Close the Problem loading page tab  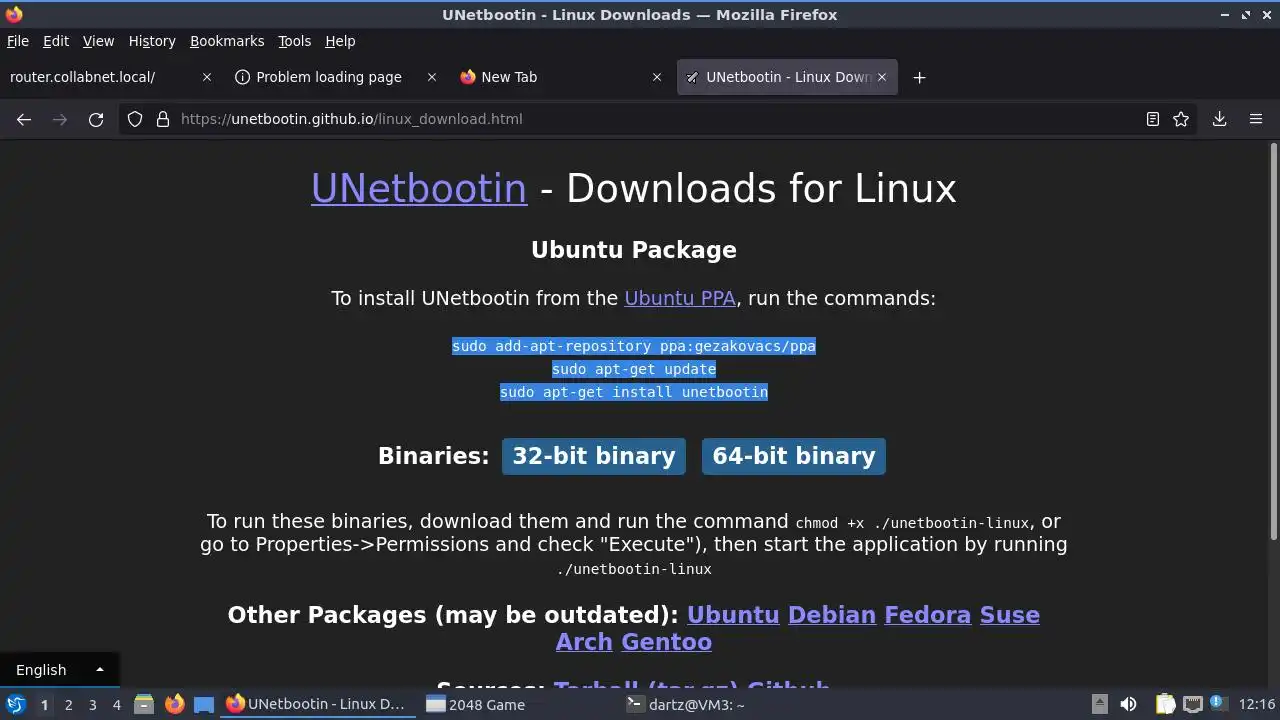tap(432, 77)
